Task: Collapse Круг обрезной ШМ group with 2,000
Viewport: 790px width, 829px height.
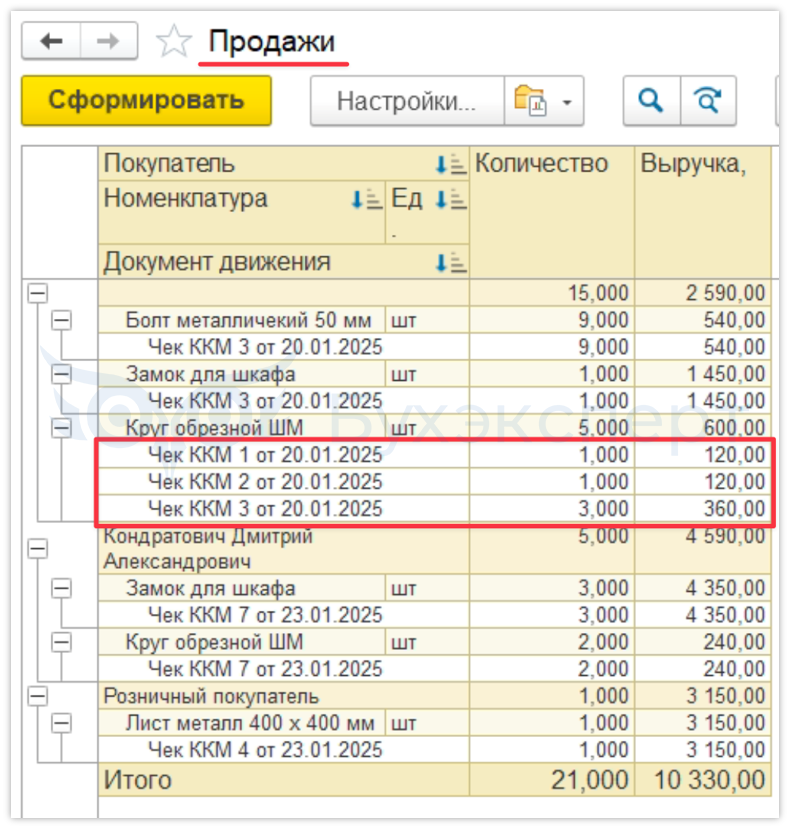Action: pyautogui.click(x=61, y=642)
